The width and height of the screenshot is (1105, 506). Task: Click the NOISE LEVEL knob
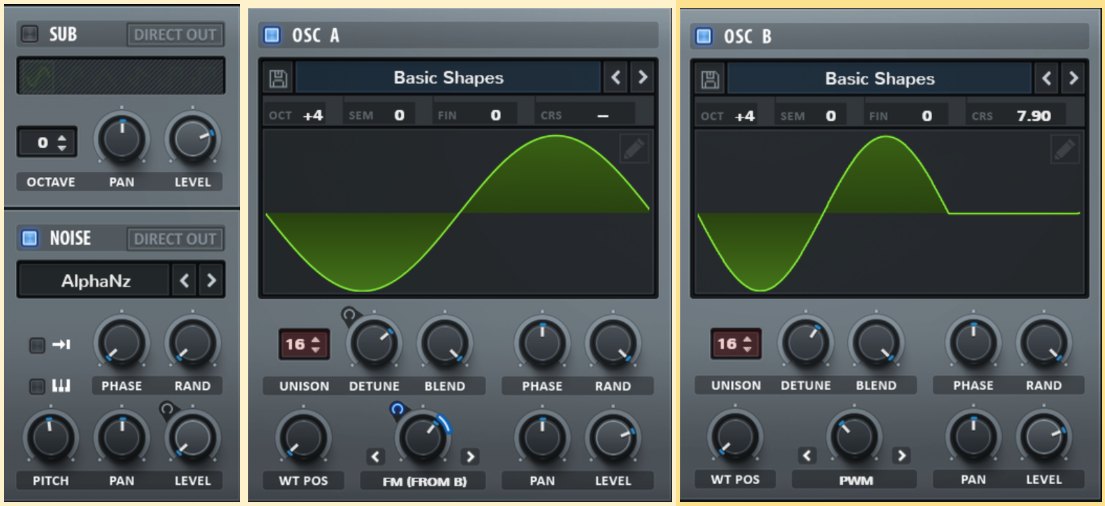point(192,438)
